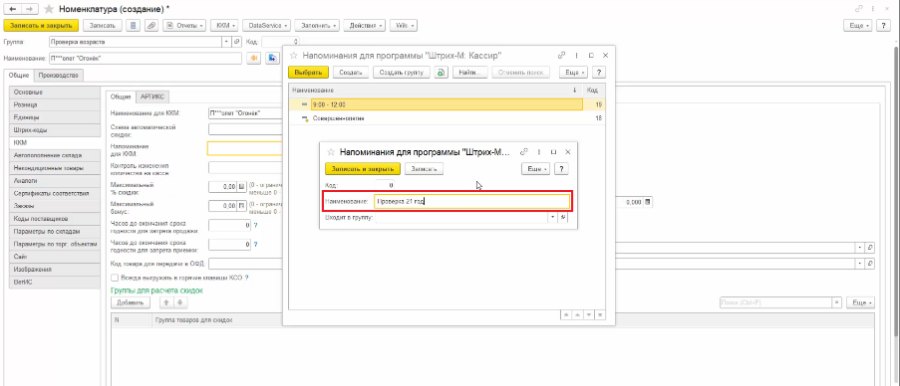Click the Найти... button
Viewport: 900px width, 386px height.
point(470,72)
